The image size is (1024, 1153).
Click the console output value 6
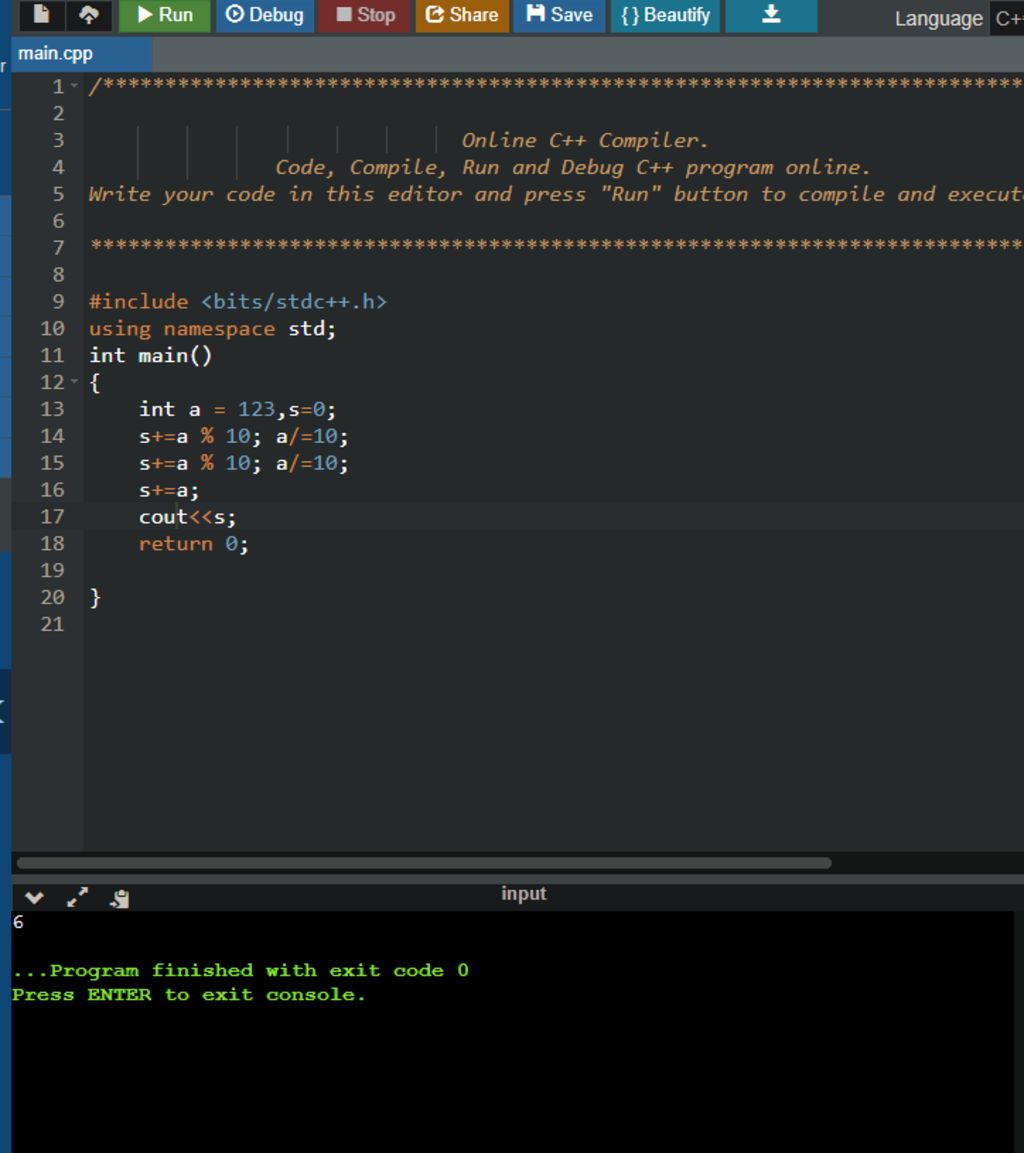(18, 922)
